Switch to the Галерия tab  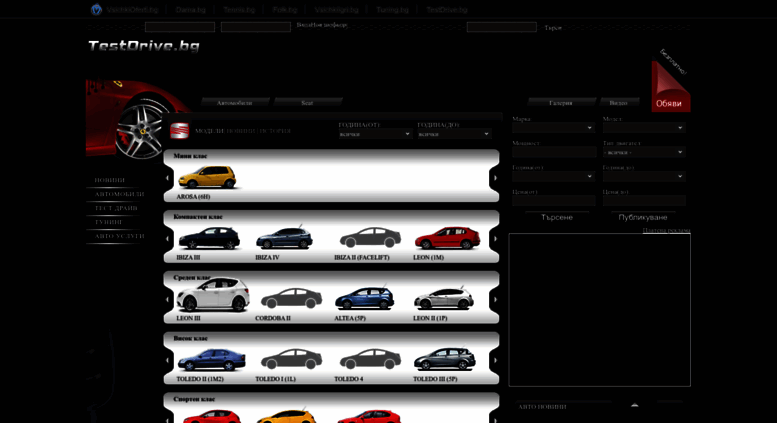tap(560, 103)
